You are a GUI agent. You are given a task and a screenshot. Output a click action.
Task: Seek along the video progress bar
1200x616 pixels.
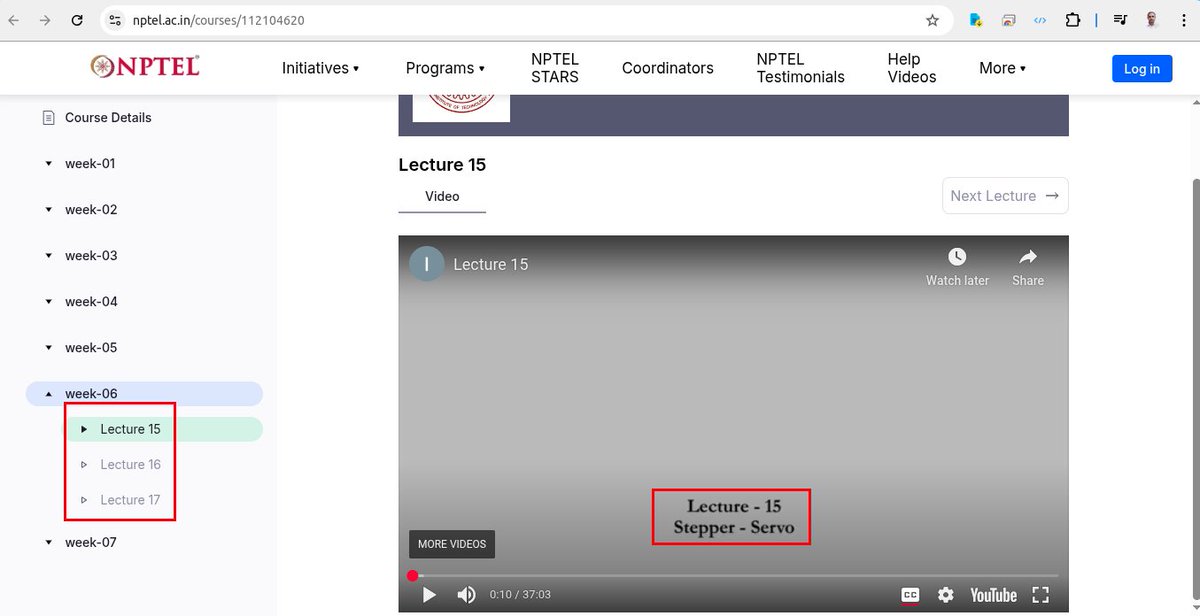point(733,576)
